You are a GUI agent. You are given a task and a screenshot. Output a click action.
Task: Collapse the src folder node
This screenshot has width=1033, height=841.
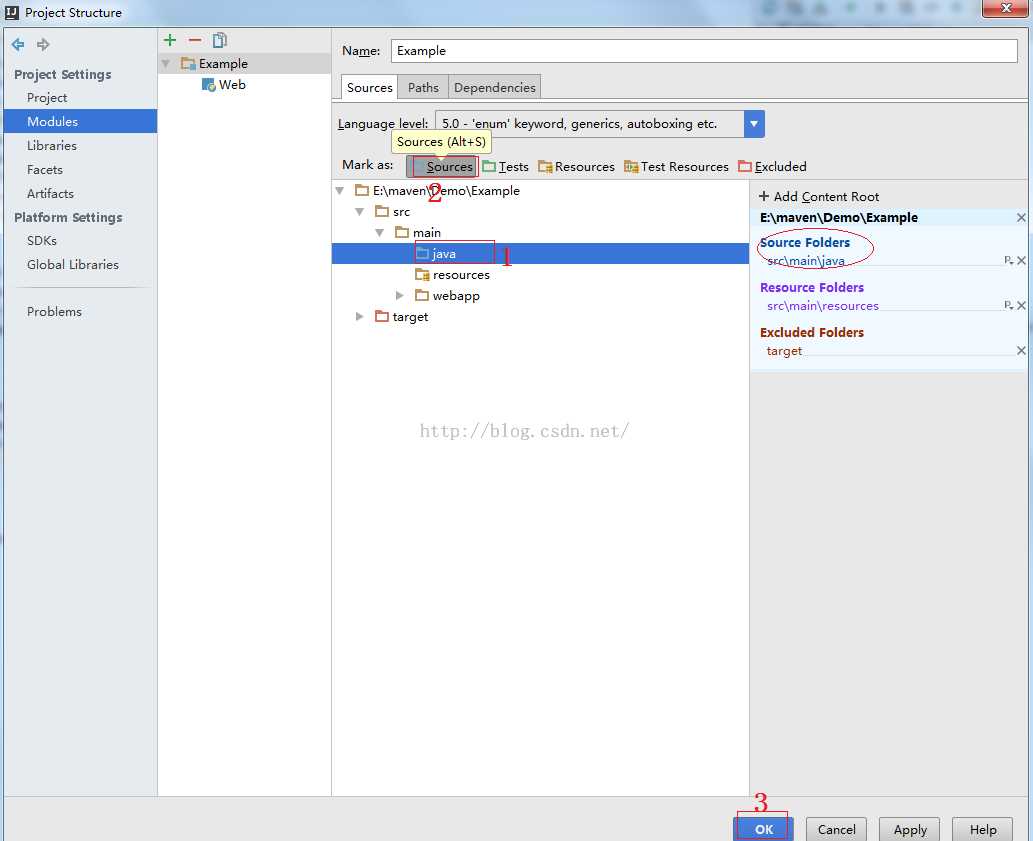[x=360, y=212]
